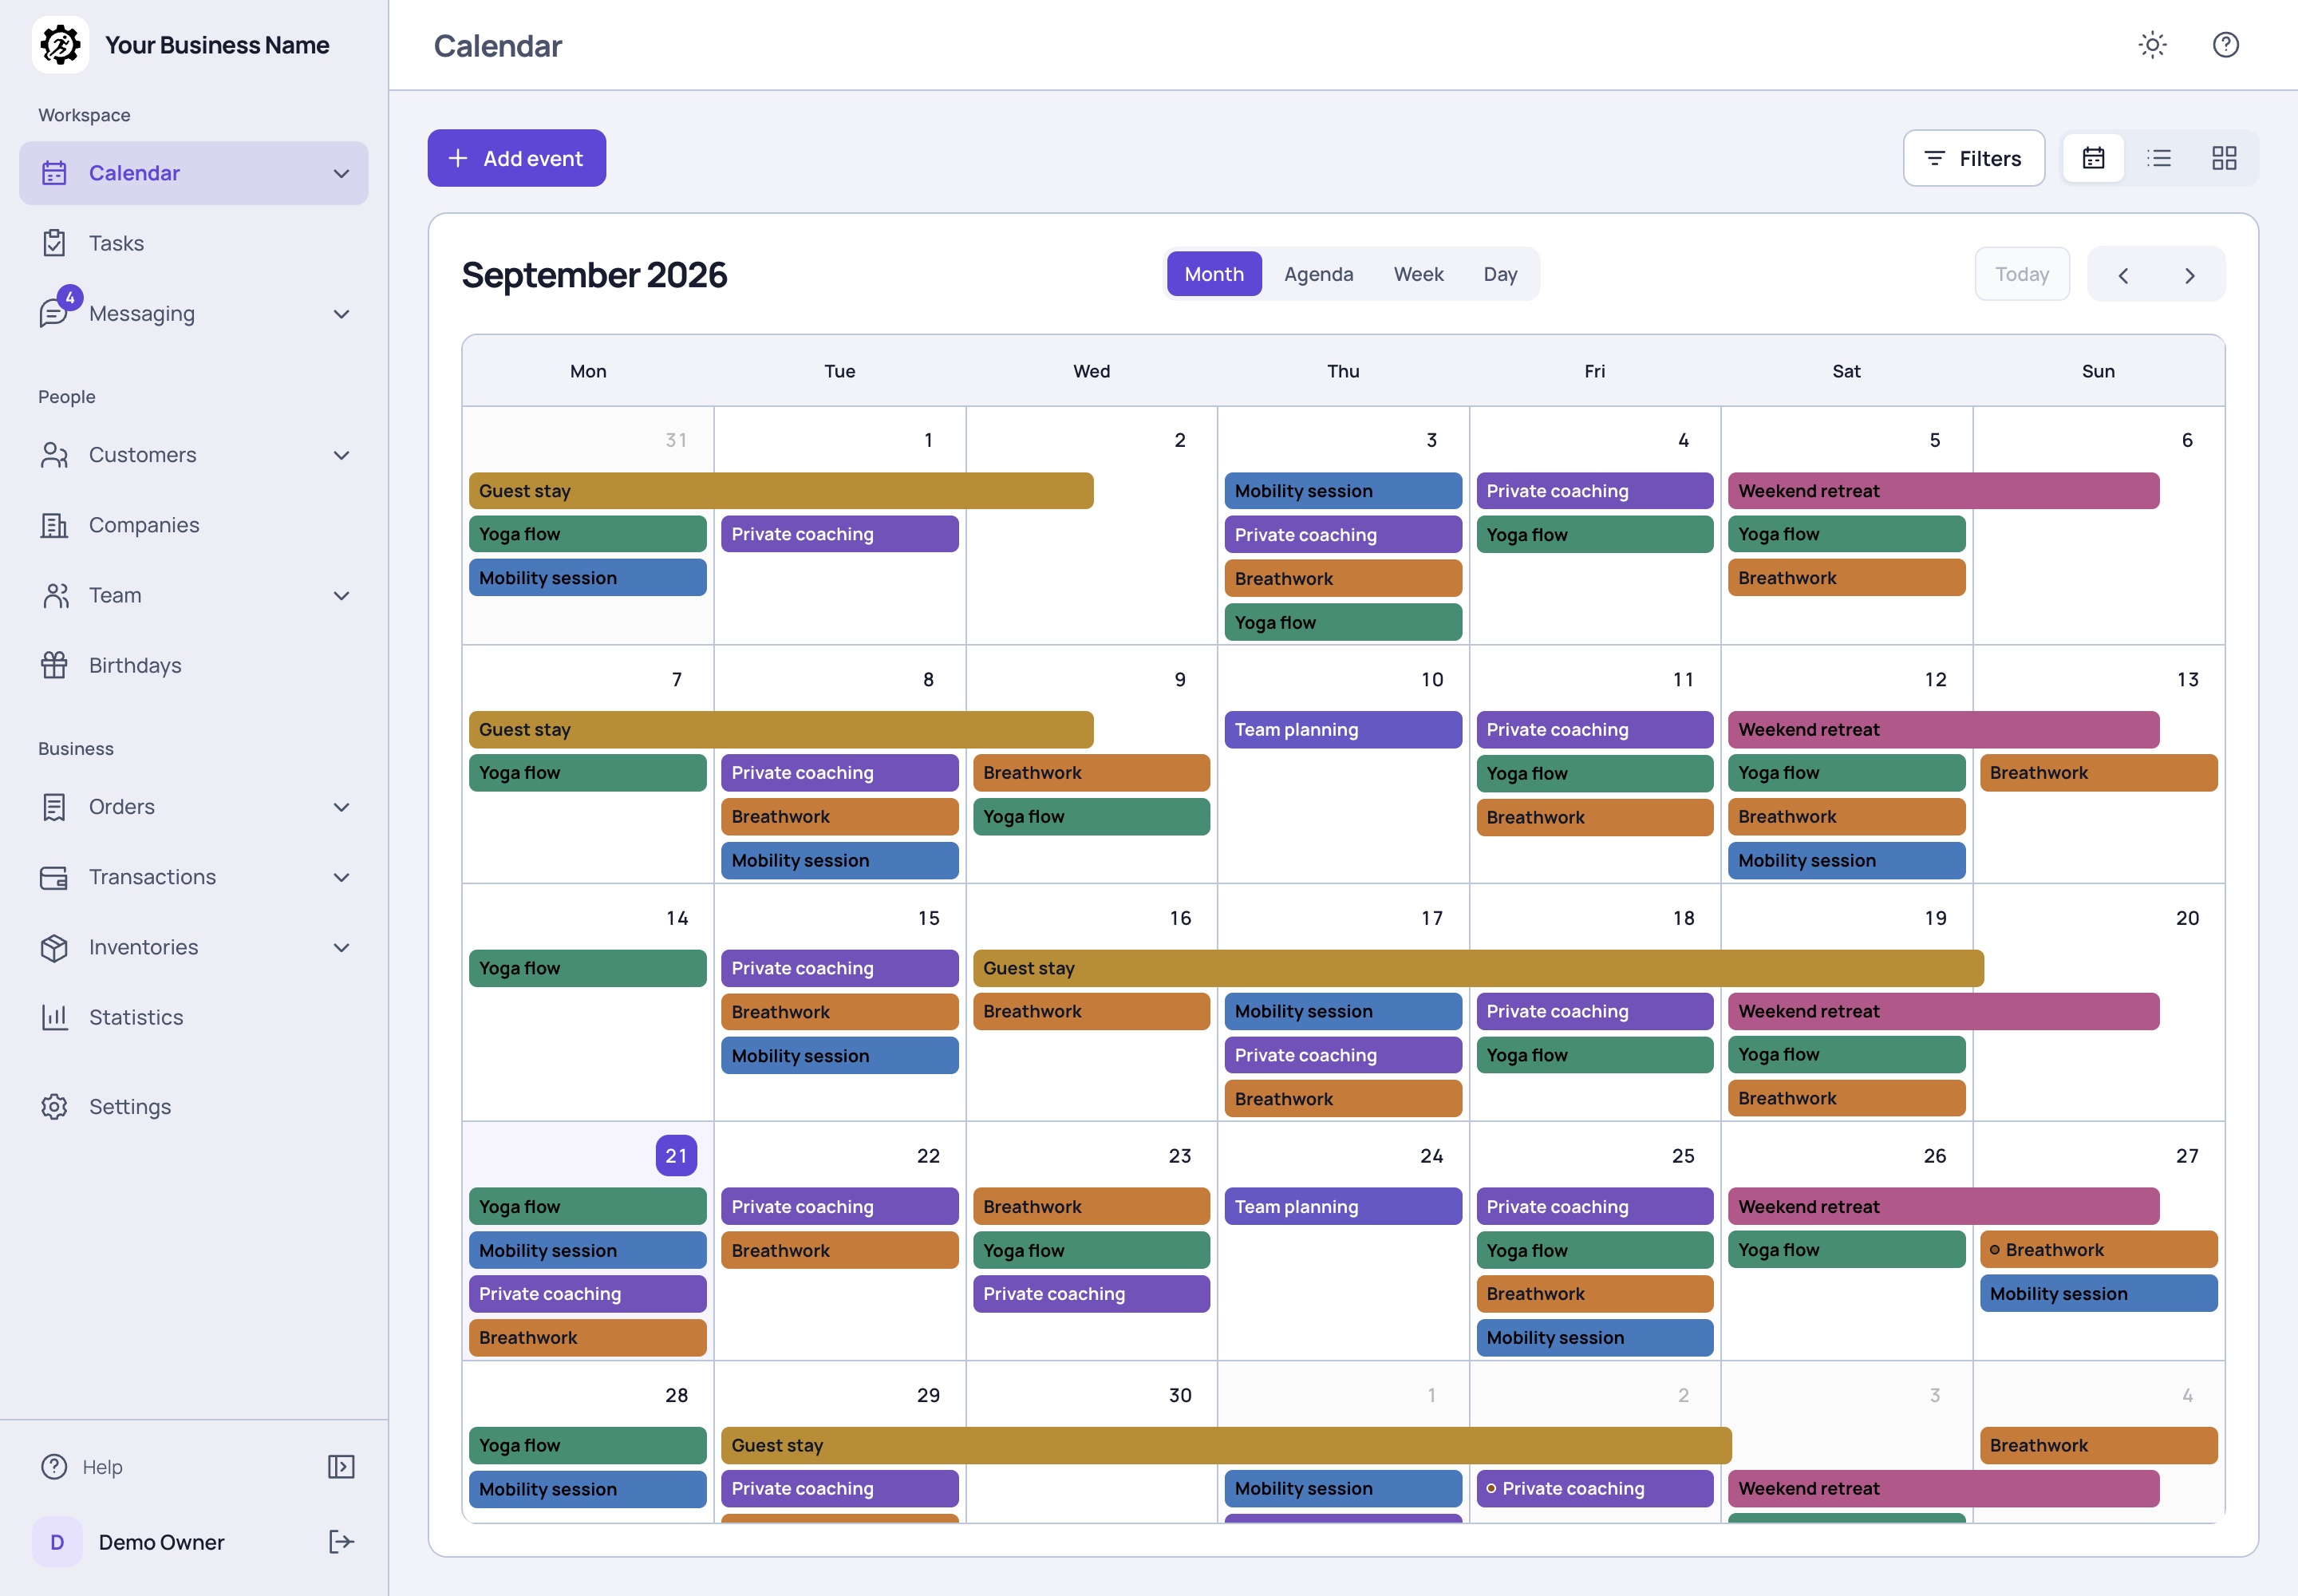Expand the Messaging submenu
Viewport: 2298px width, 1596px height.
click(x=341, y=314)
